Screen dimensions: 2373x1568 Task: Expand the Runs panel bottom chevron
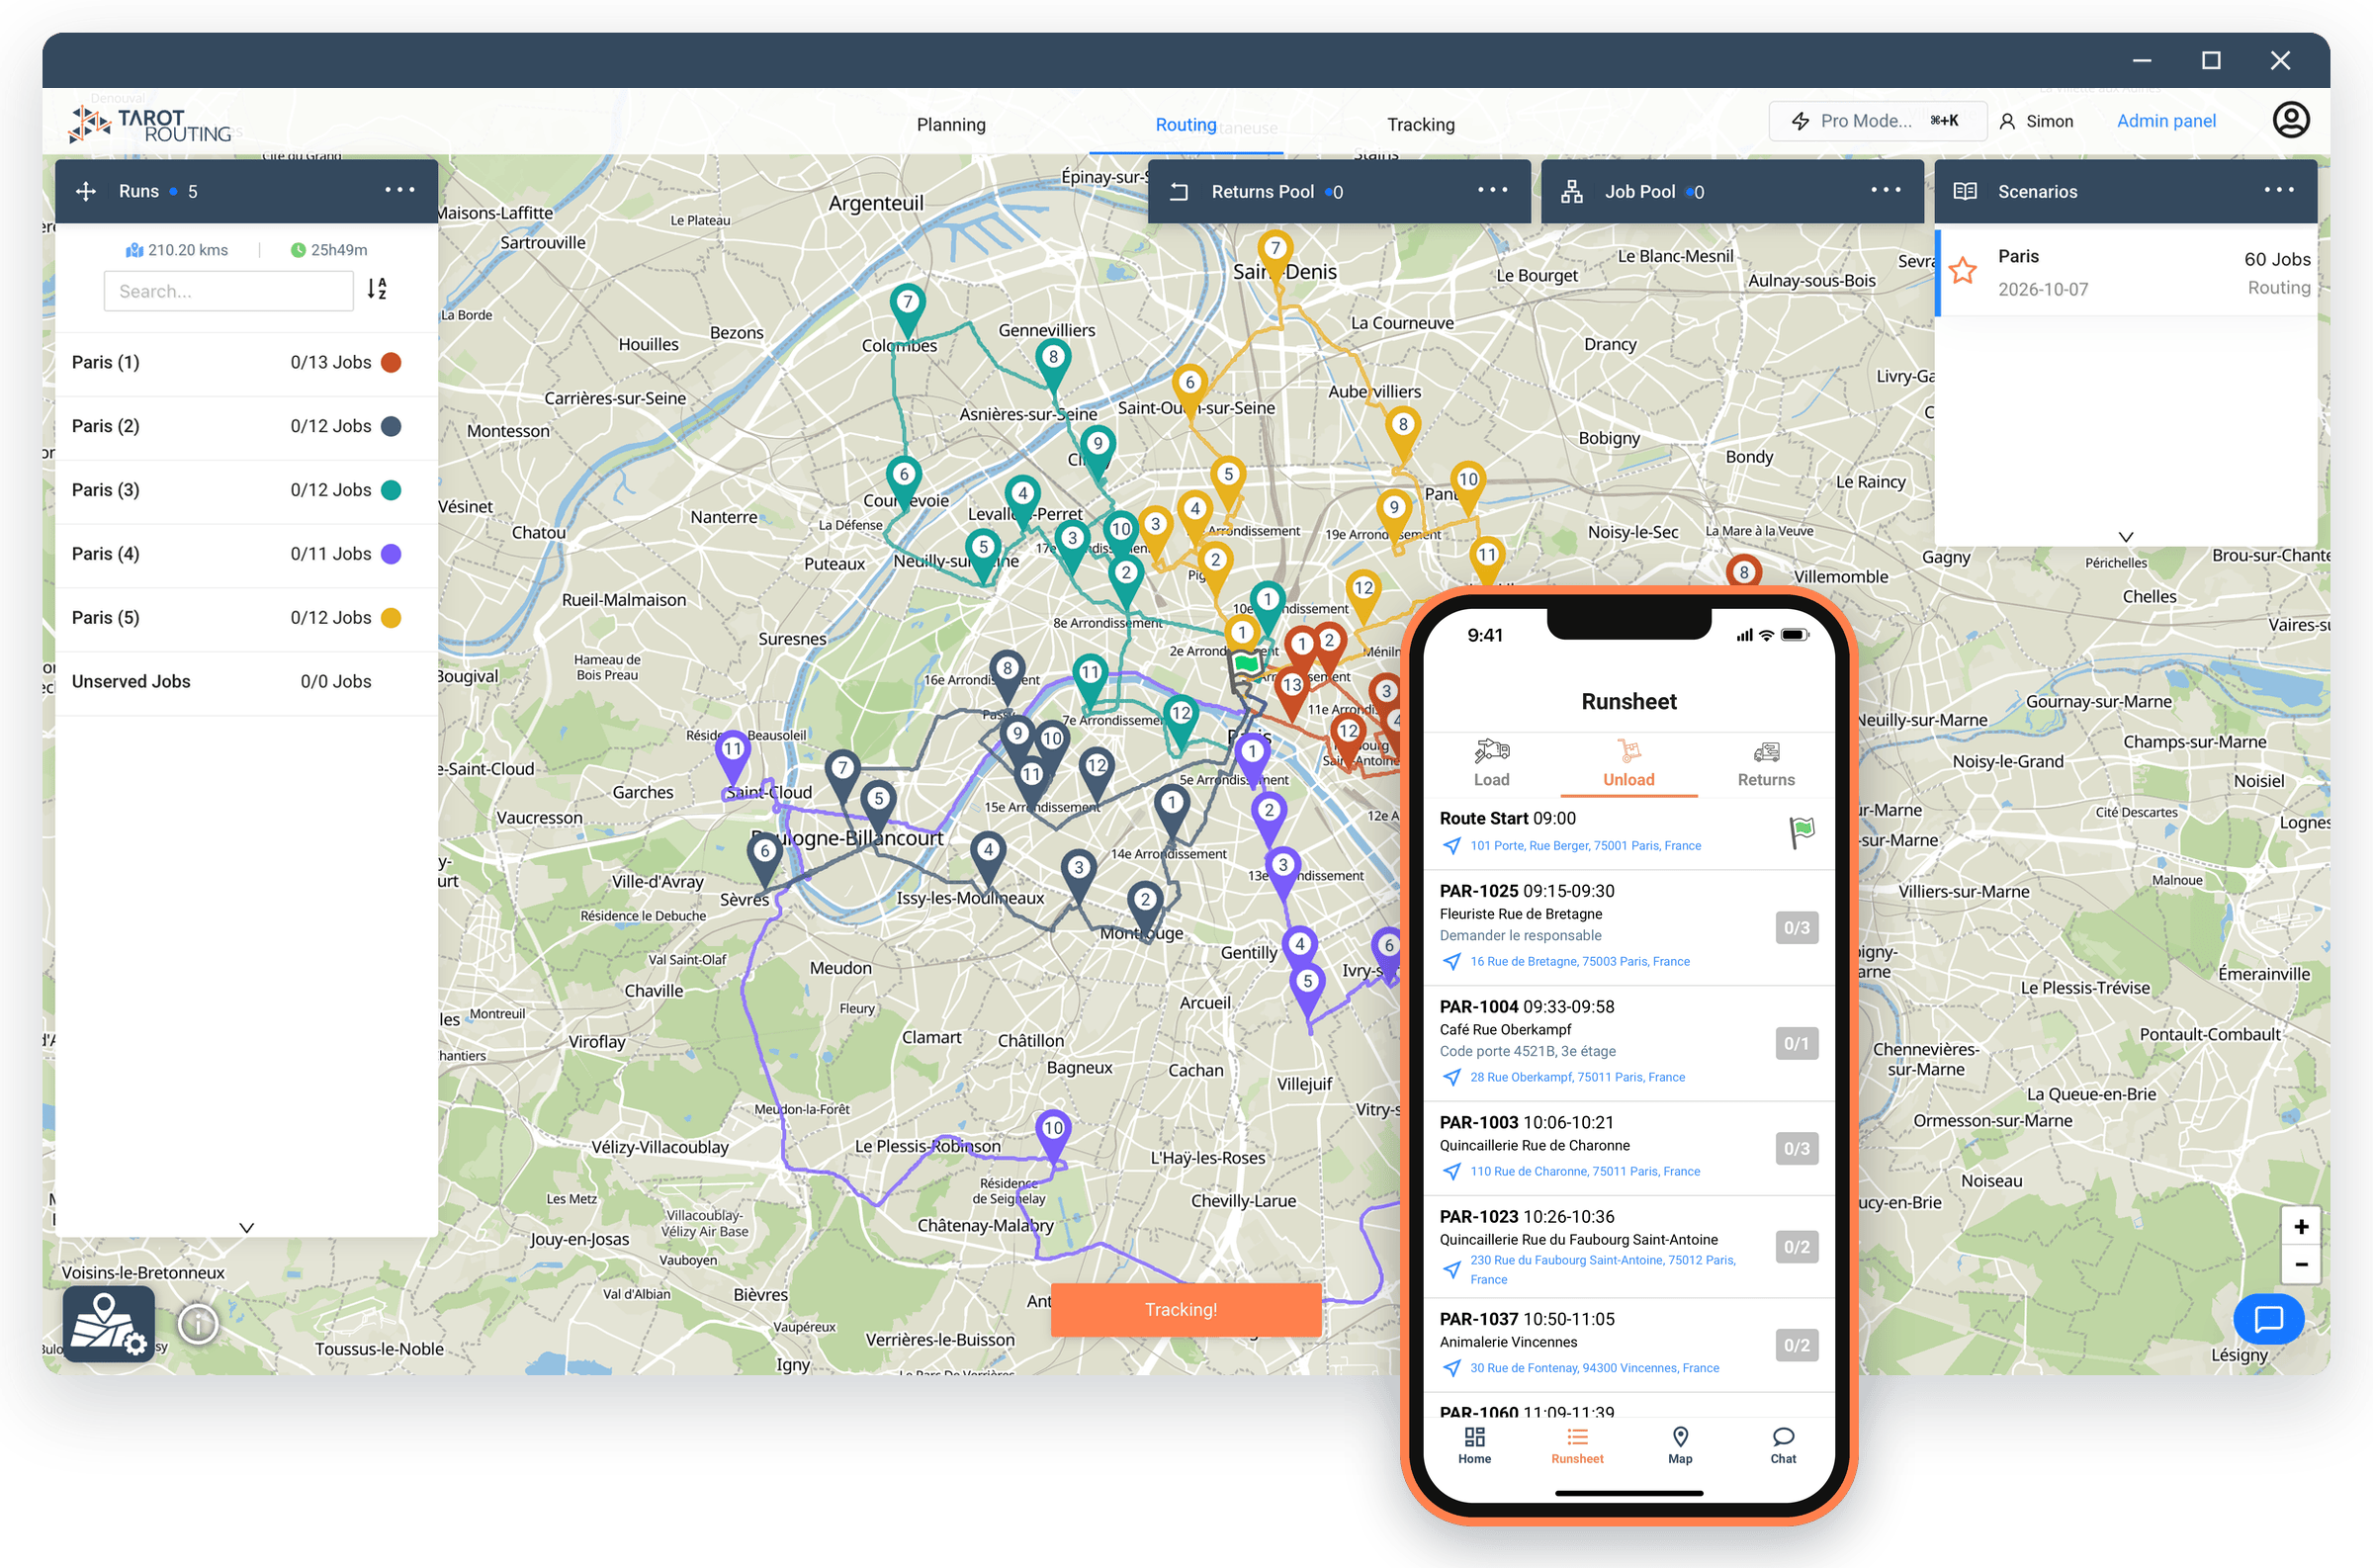(x=246, y=1227)
